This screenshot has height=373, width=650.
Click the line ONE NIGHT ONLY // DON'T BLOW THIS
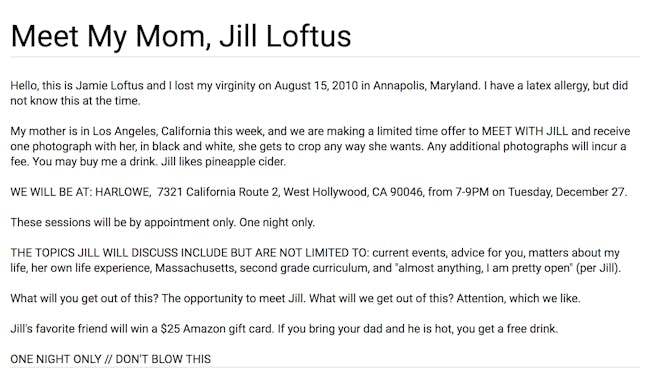pos(111,359)
